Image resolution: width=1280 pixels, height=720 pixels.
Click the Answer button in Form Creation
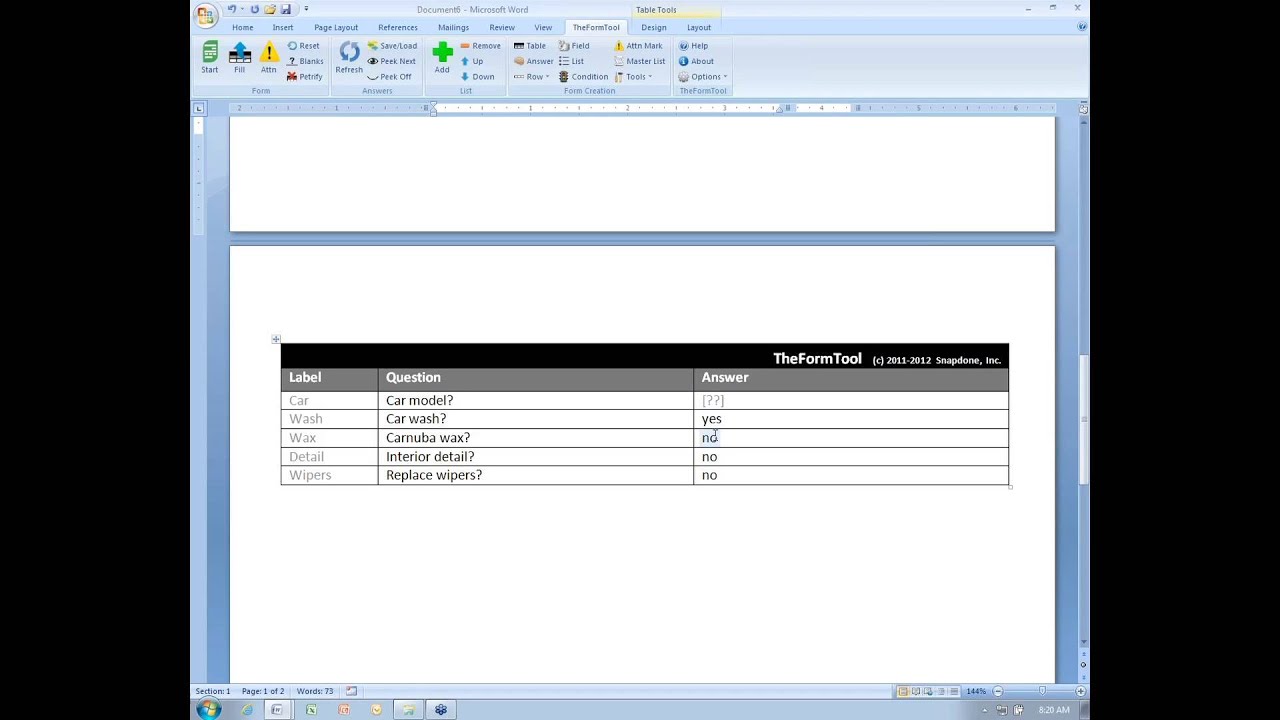pos(533,61)
